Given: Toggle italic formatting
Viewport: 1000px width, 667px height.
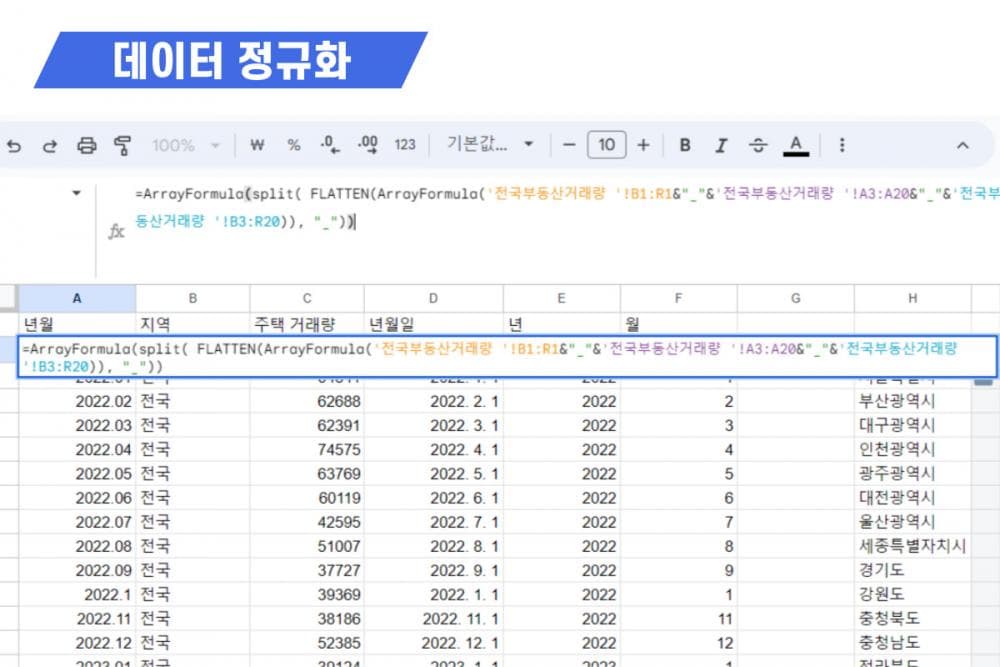Looking at the screenshot, I should tap(721, 145).
